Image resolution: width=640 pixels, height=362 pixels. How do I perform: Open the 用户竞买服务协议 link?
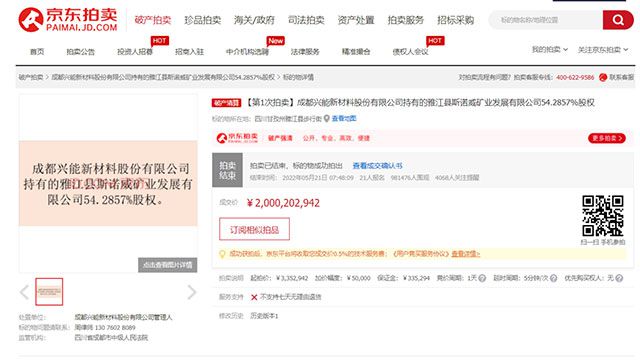(x=421, y=253)
